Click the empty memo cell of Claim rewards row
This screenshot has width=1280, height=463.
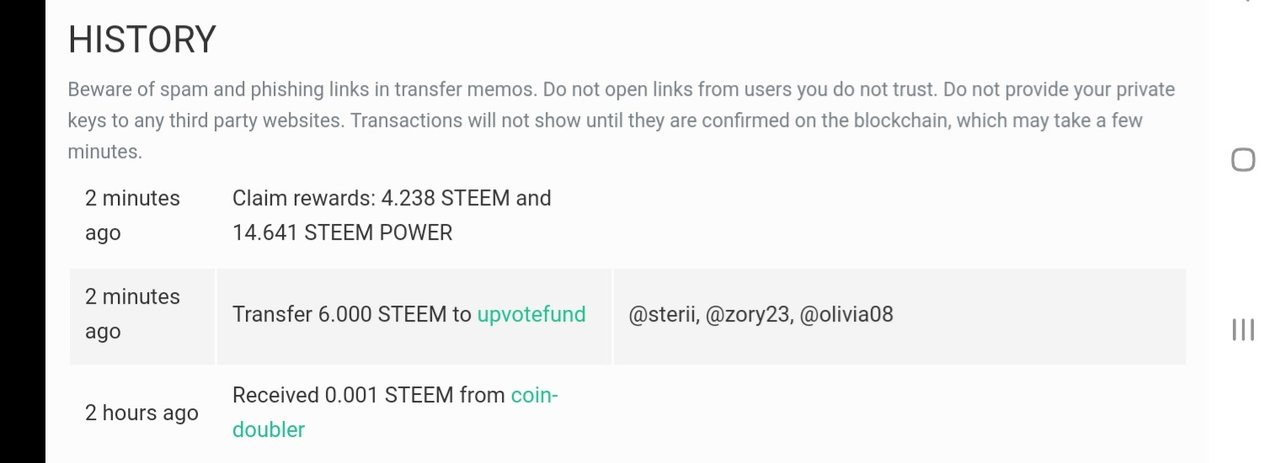point(898,215)
